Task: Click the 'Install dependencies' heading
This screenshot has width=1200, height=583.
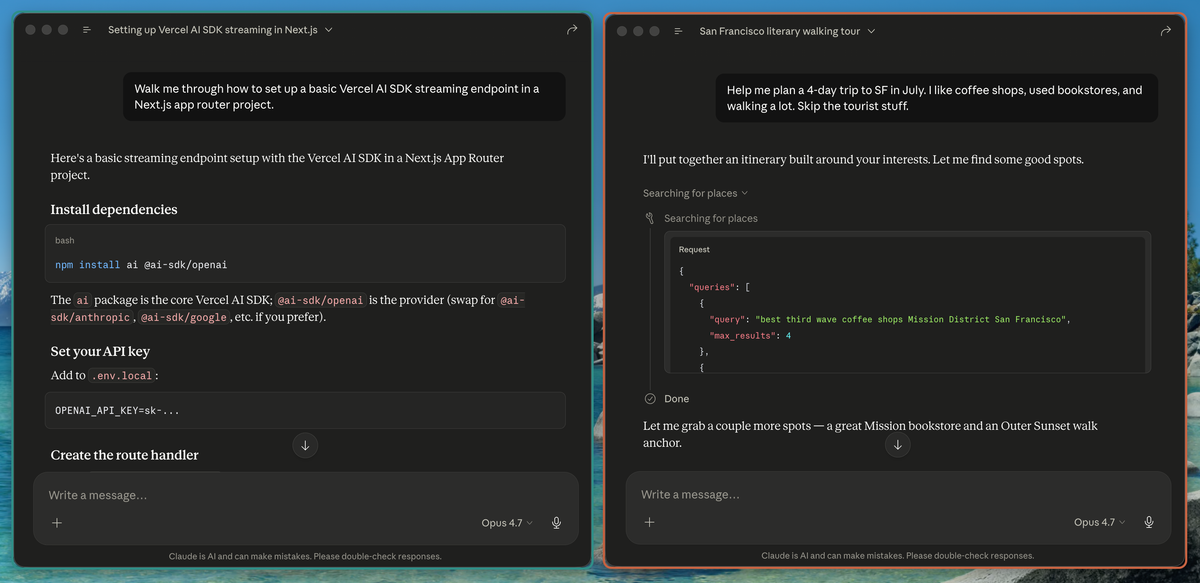Action: point(114,210)
